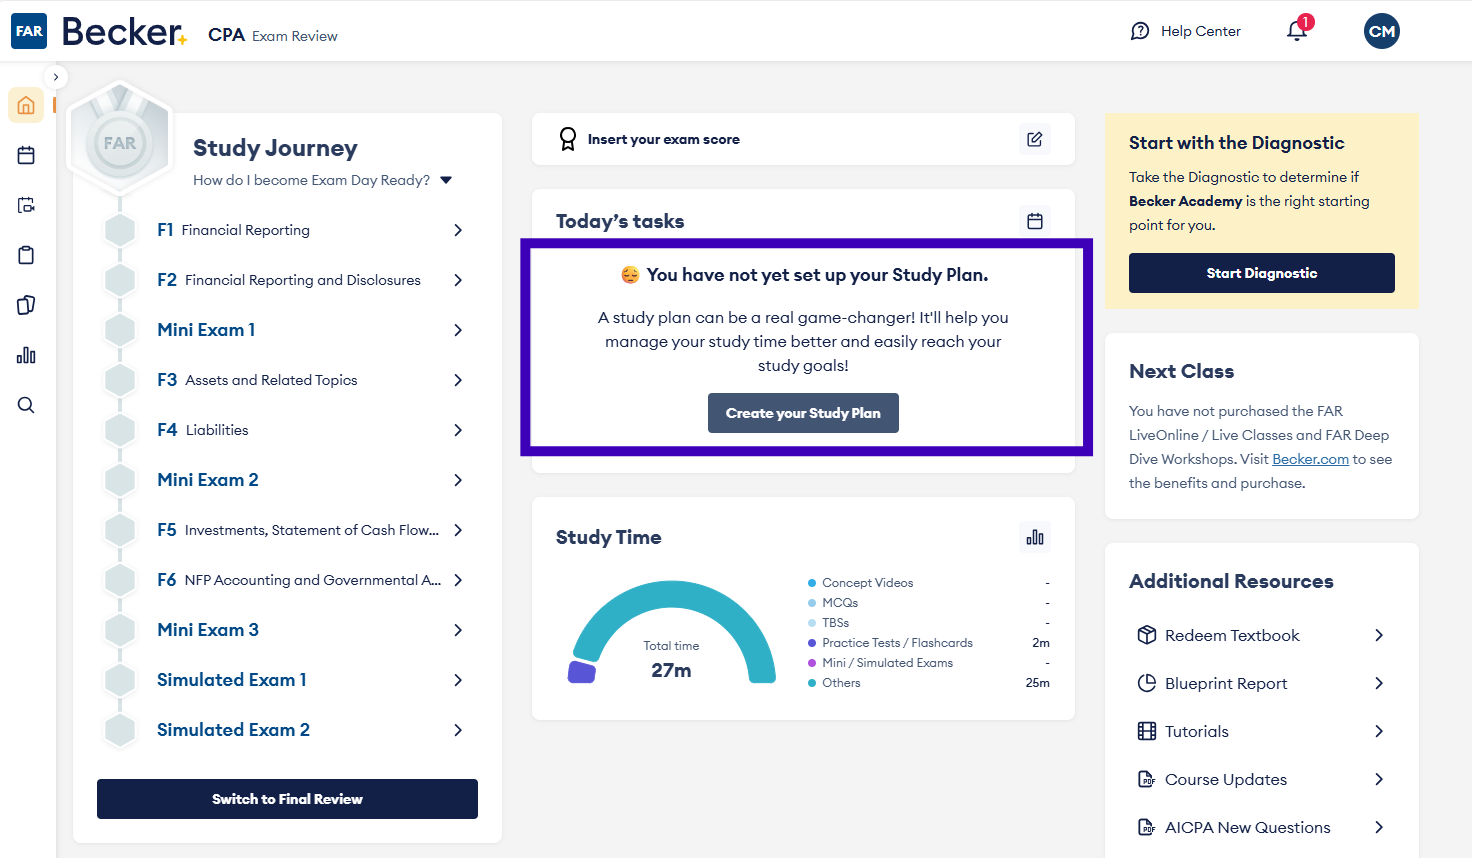This screenshot has width=1472, height=858.
Task: Expand the left sidebar with arrow toggle
Action: 56,77
